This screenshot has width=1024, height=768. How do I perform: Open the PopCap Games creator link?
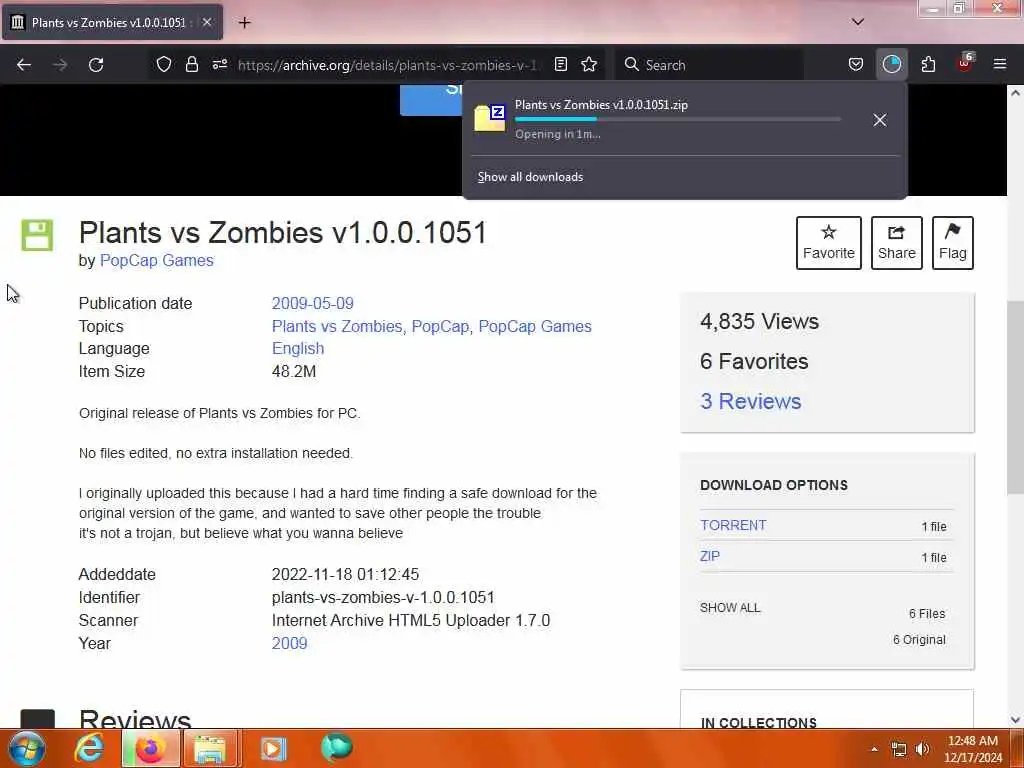point(157,261)
